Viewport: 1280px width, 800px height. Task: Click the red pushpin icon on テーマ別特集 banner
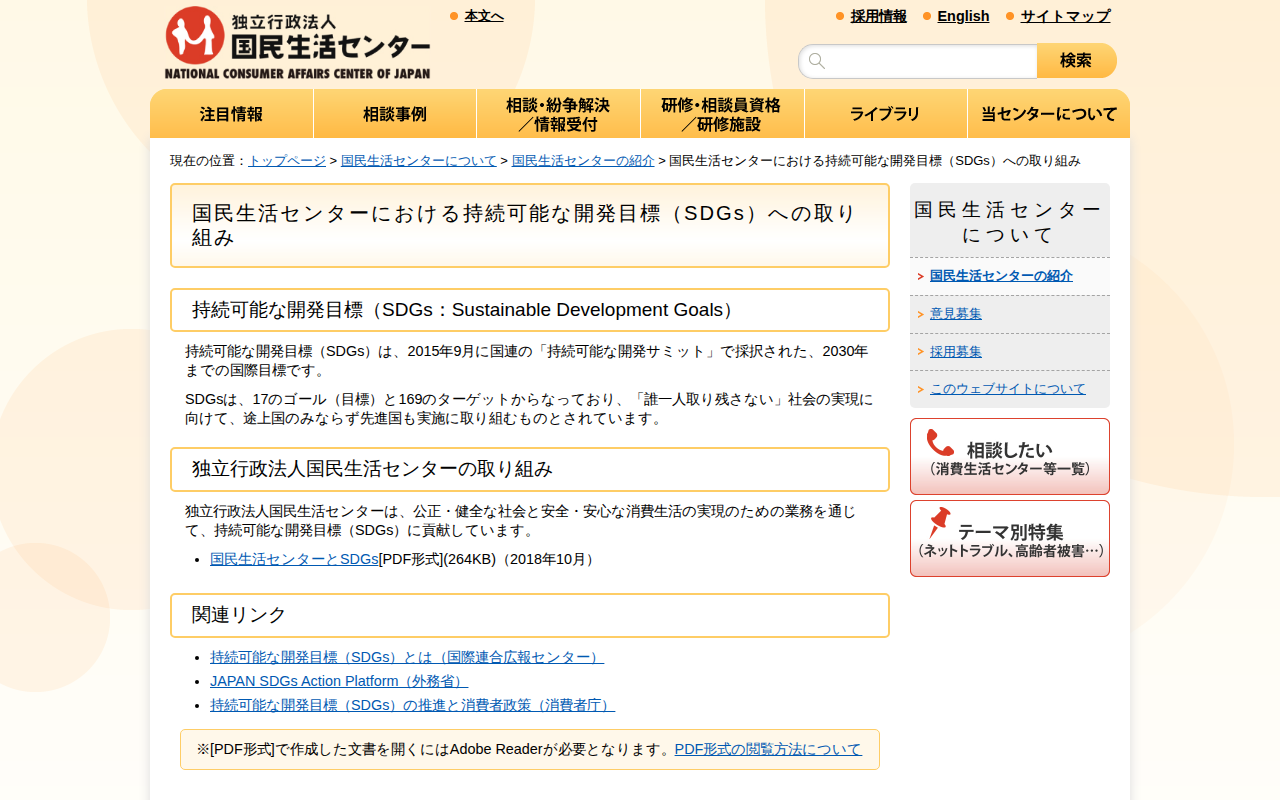(939, 523)
